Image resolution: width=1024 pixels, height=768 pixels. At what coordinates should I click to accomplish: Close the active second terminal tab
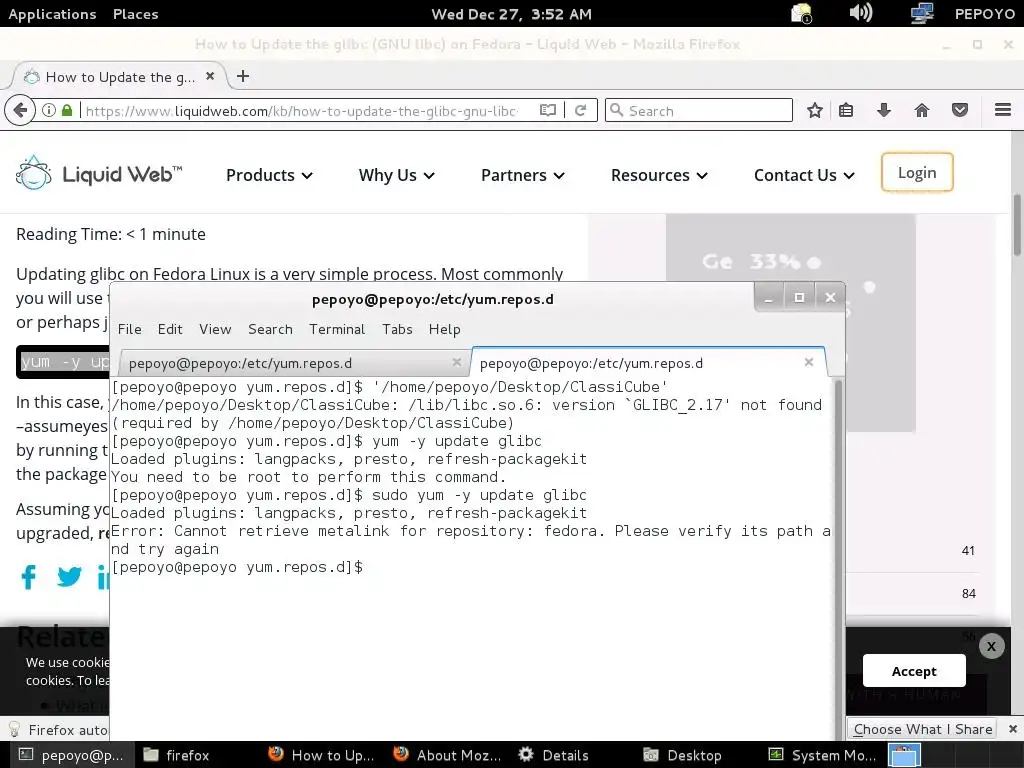[808, 362]
